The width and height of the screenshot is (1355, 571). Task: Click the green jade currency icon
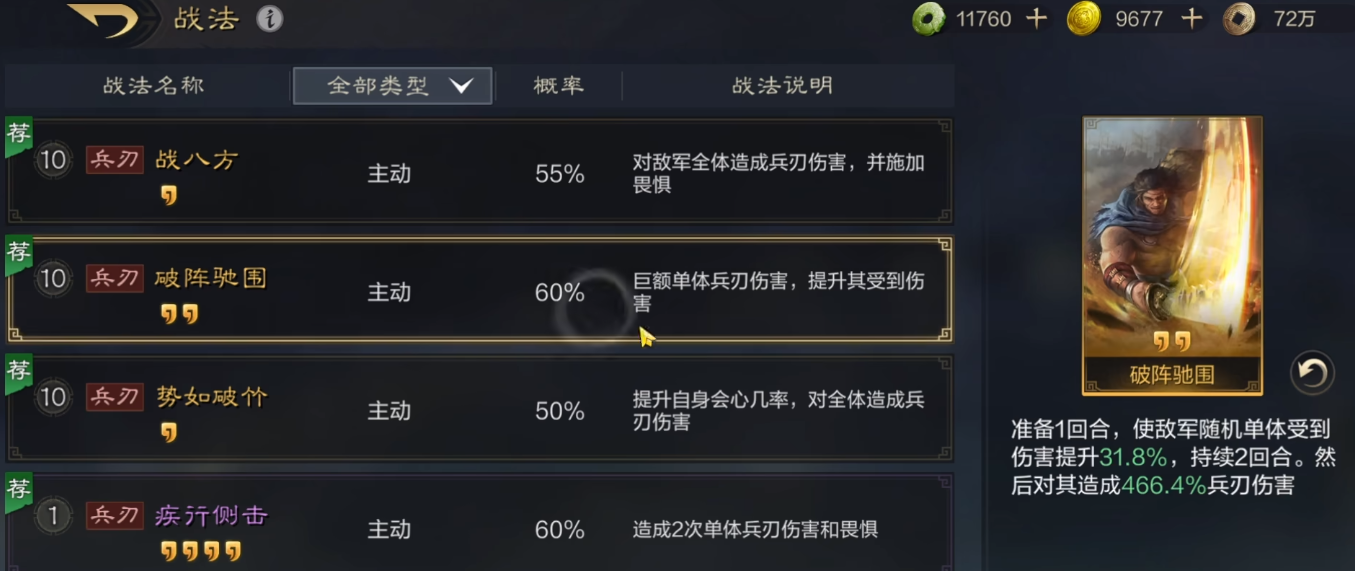pos(929,19)
